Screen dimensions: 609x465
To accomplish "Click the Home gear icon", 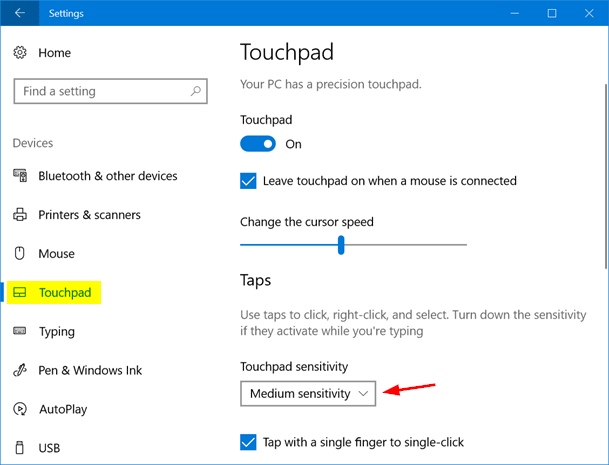I will point(20,52).
